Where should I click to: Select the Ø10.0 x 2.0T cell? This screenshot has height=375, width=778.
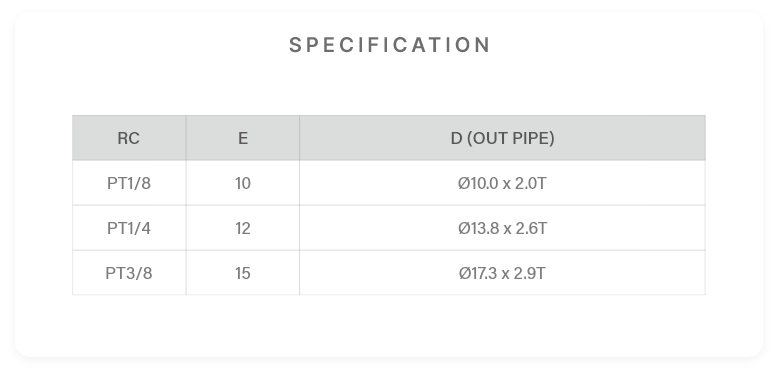click(x=502, y=183)
